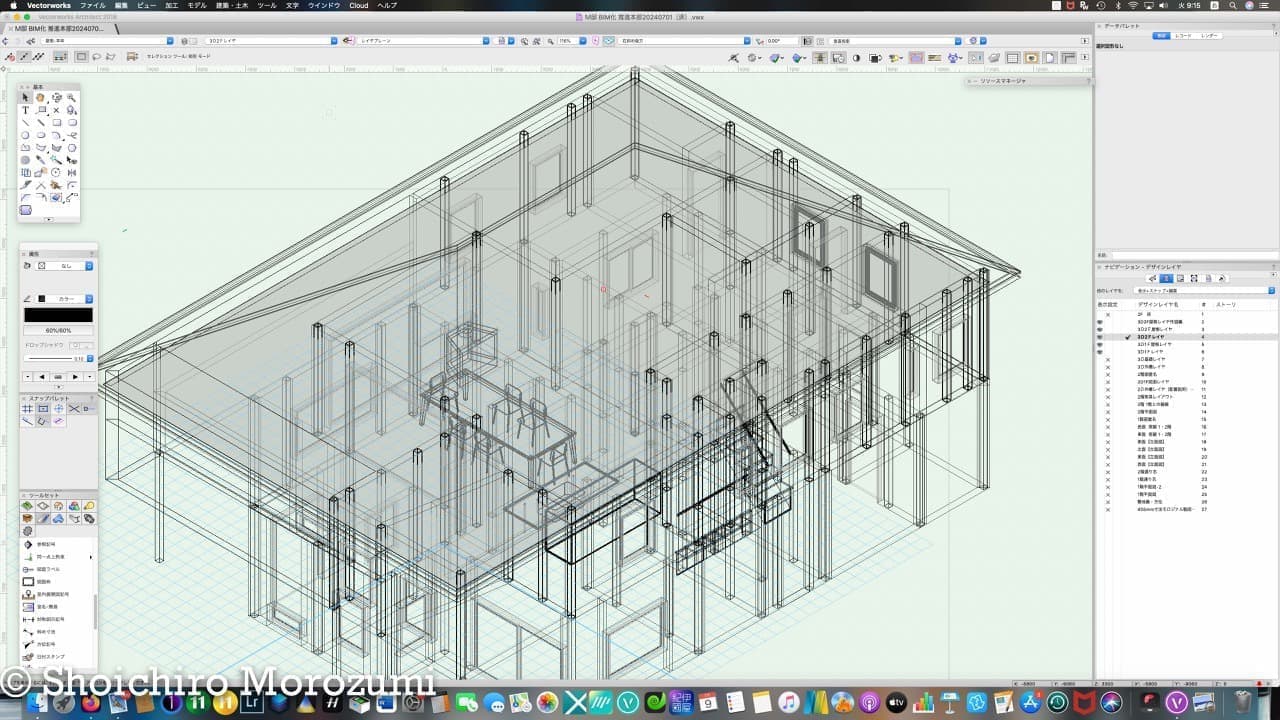
Task: Select the Text tool in Basic palette
Action: [x=26, y=110]
